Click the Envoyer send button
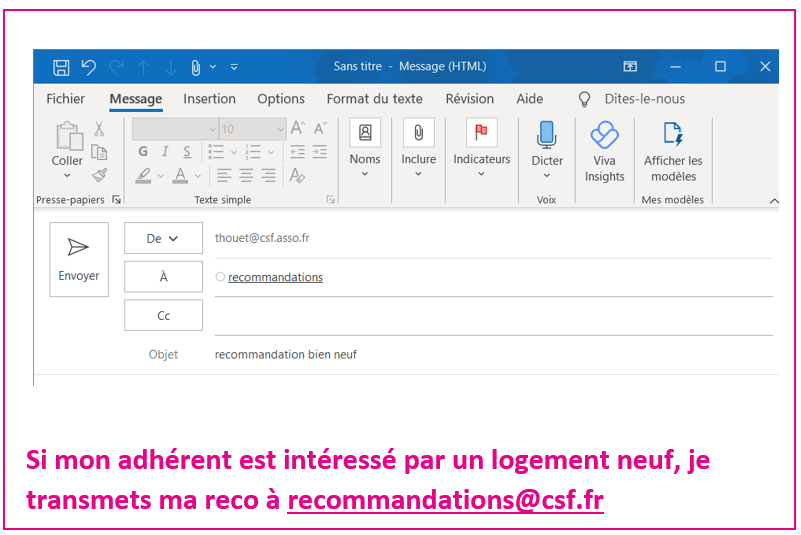801x535 pixels. (78, 259)
